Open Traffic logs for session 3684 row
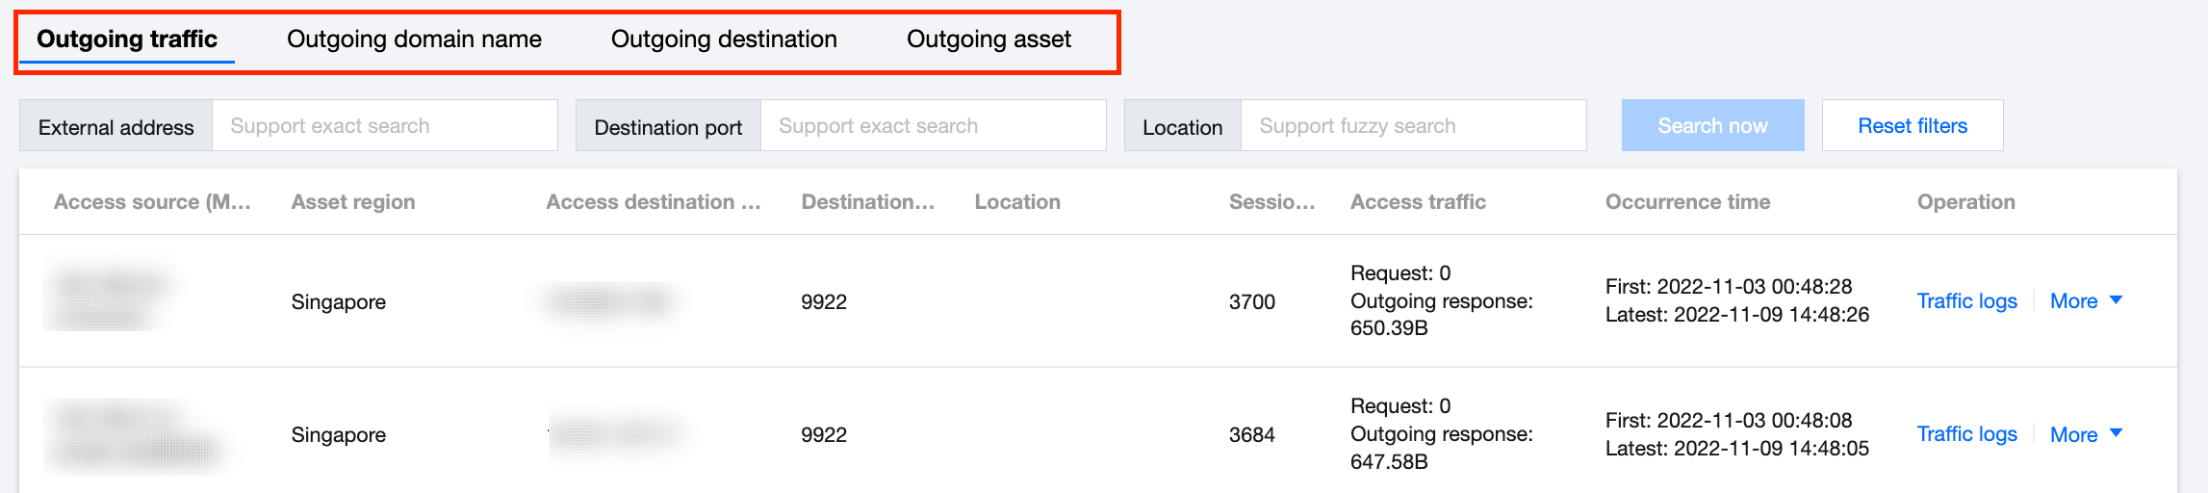 click(1966, 434)
